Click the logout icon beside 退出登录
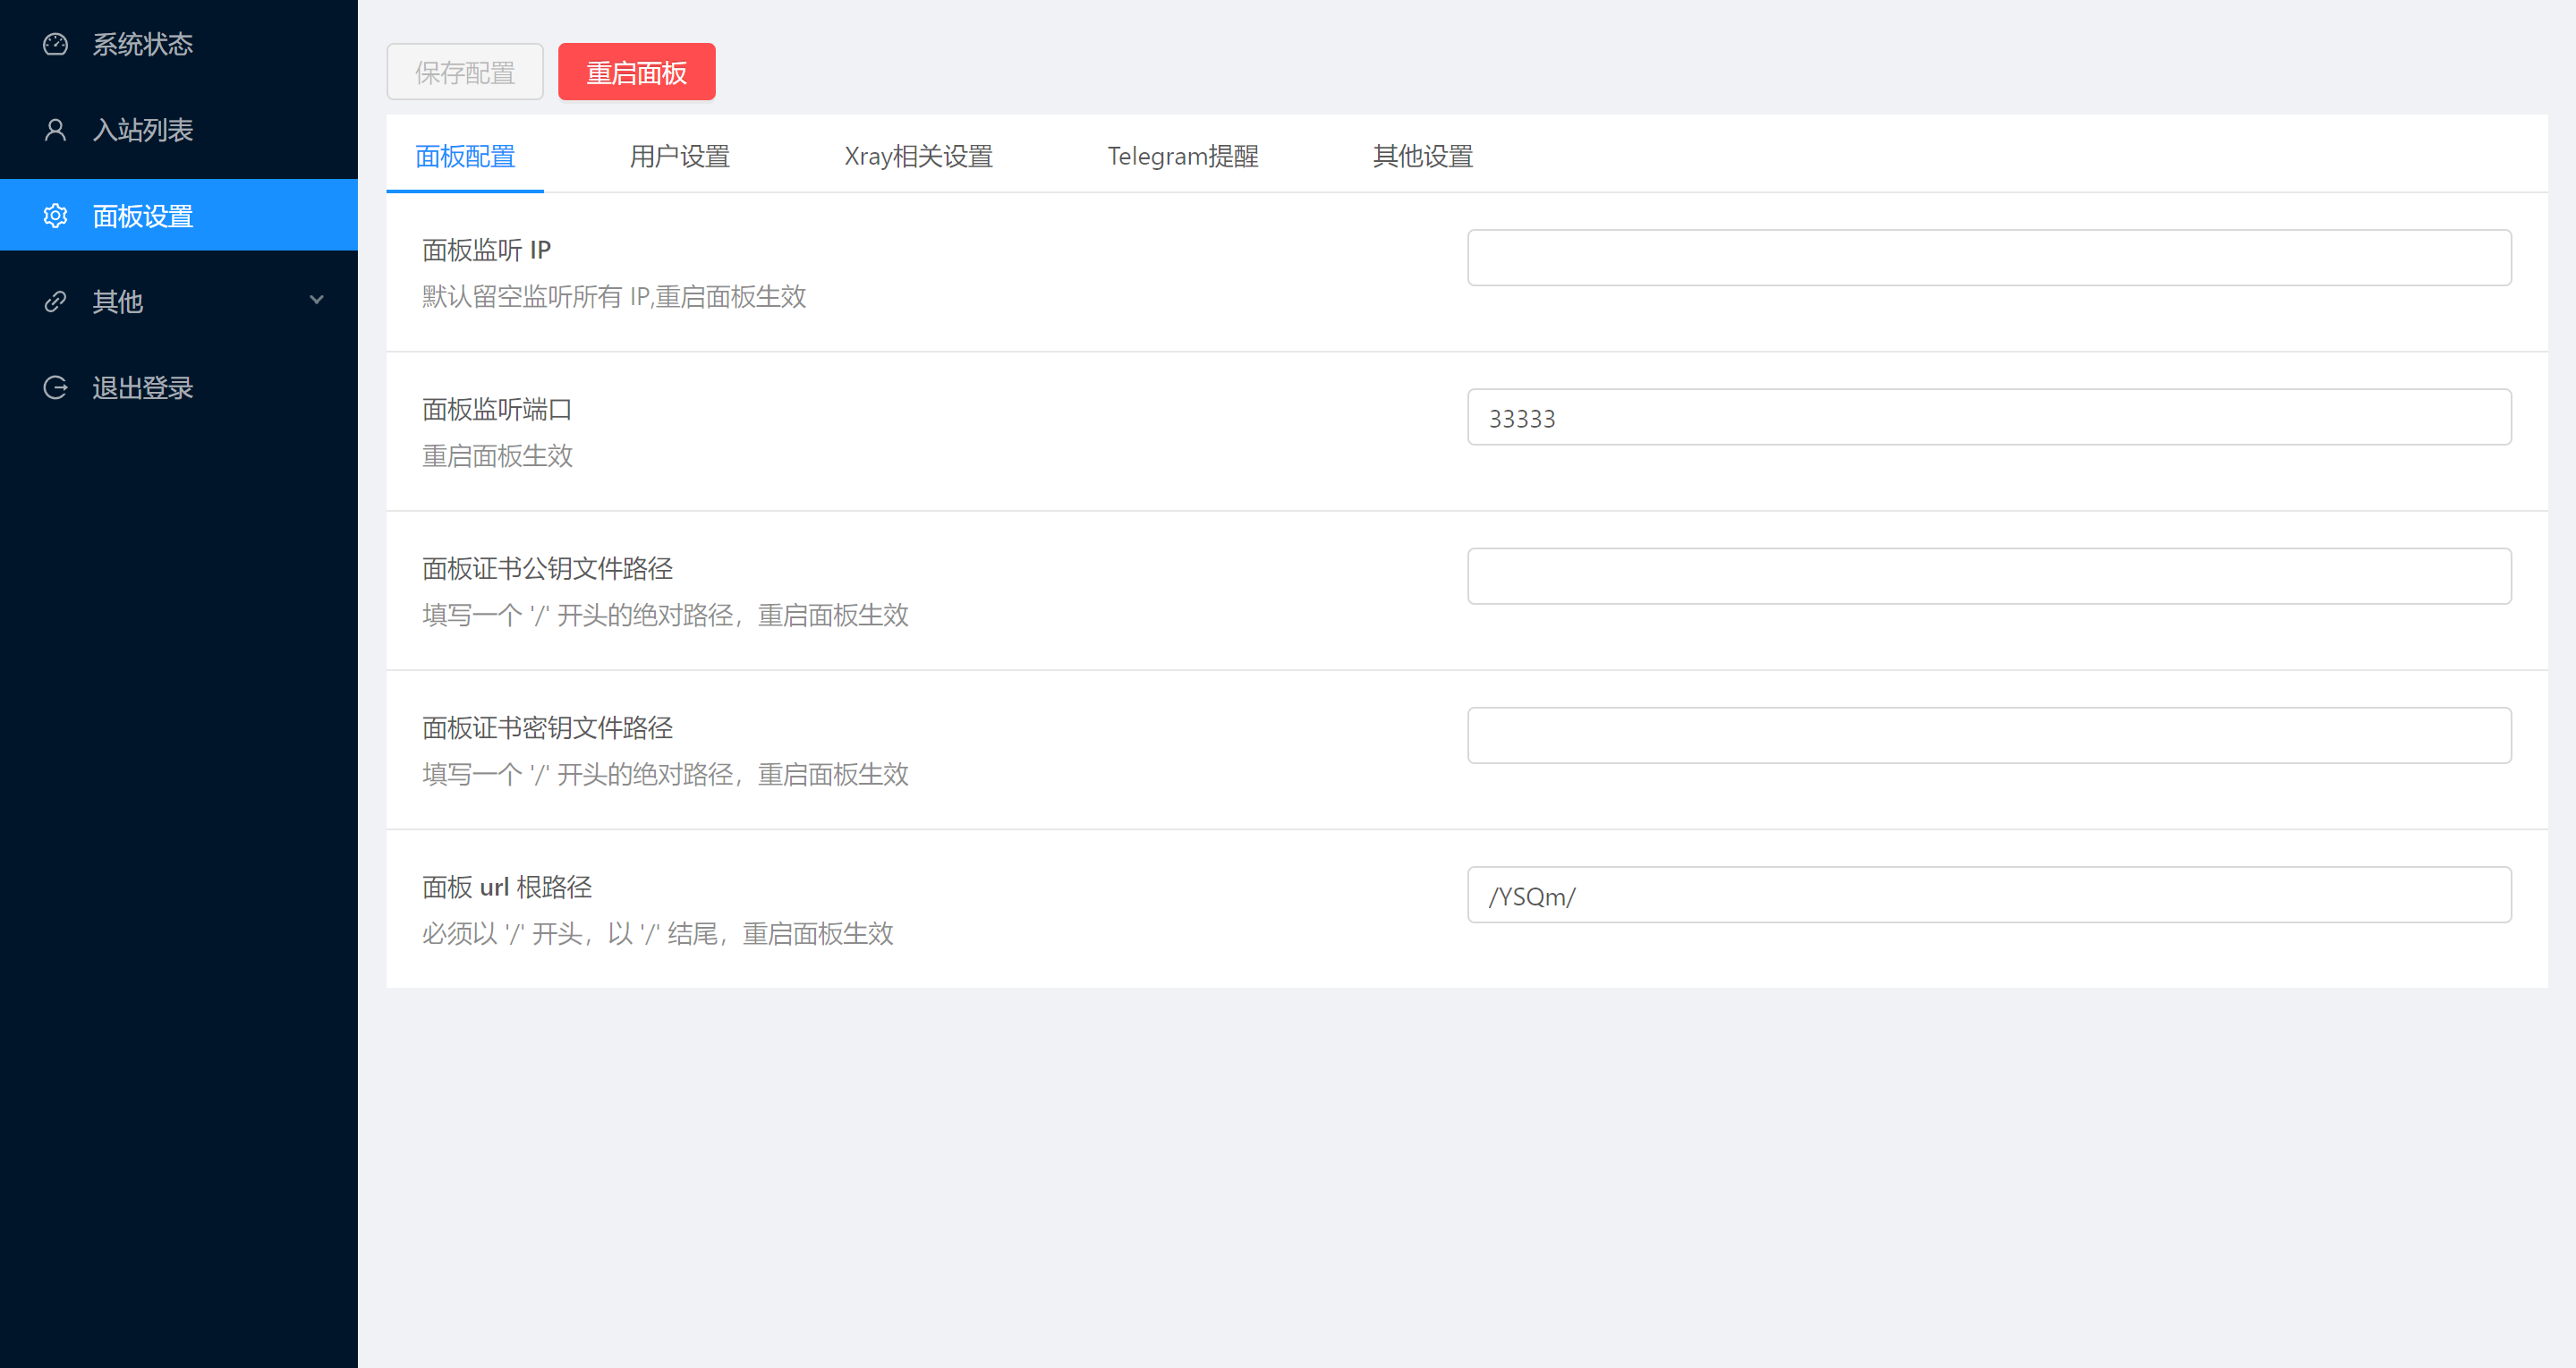The height and width of the screenshot is (1368, 2576). click(55, 388)
